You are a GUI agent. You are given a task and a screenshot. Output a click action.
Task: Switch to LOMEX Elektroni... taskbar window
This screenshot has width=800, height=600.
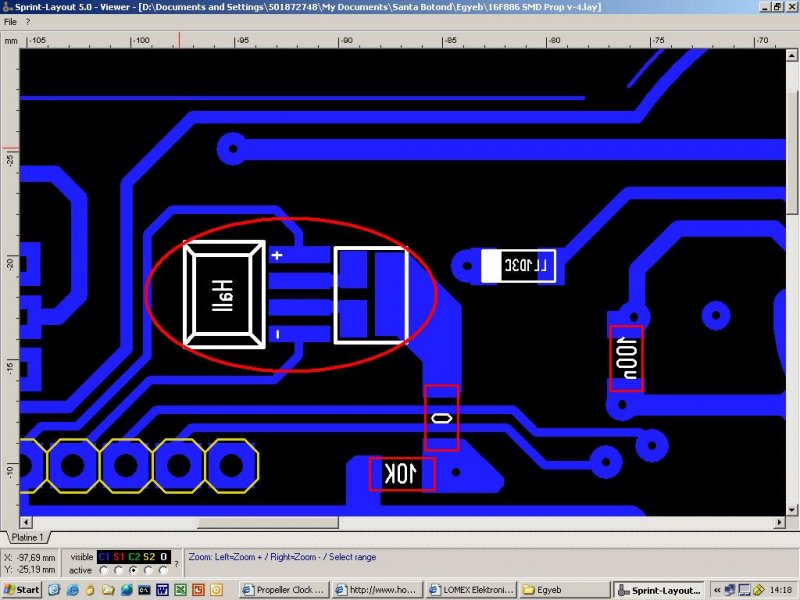tap(472, 590)
